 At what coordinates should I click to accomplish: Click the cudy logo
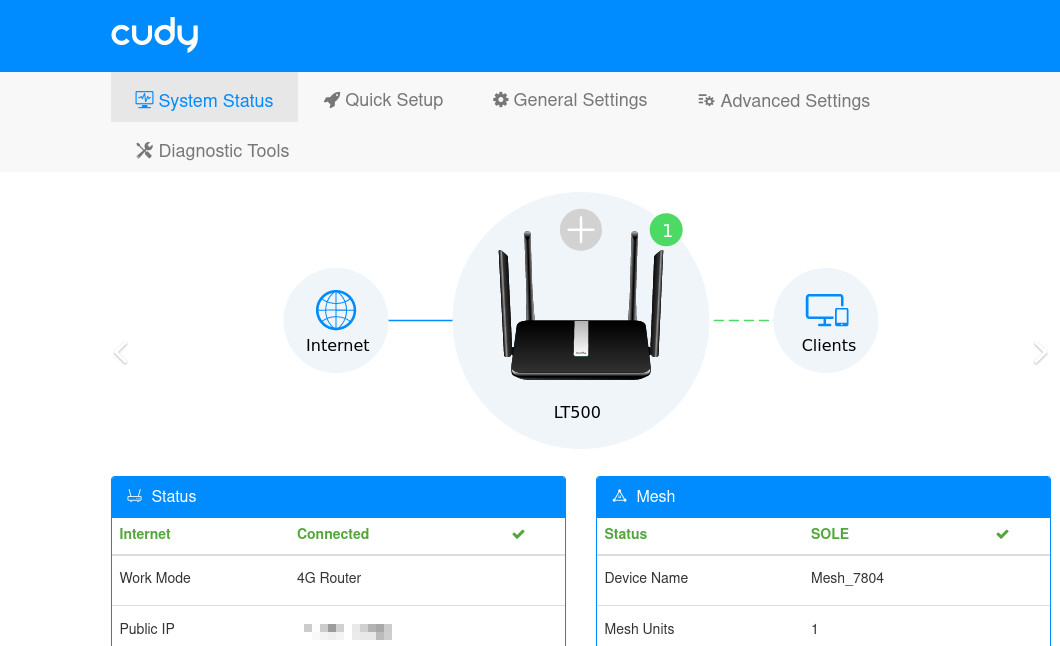[155, 34]
